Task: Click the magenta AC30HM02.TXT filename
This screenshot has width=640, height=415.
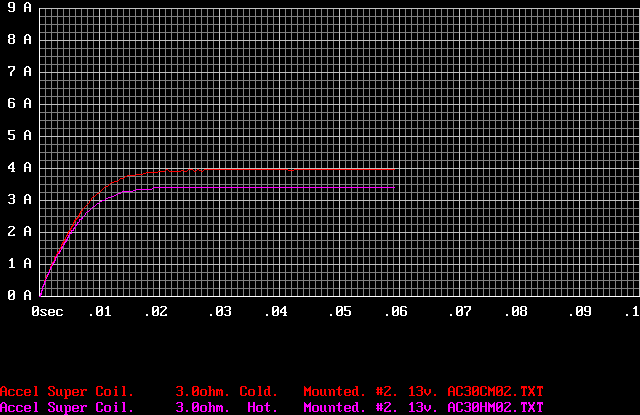Action: (x=496, y=408)
